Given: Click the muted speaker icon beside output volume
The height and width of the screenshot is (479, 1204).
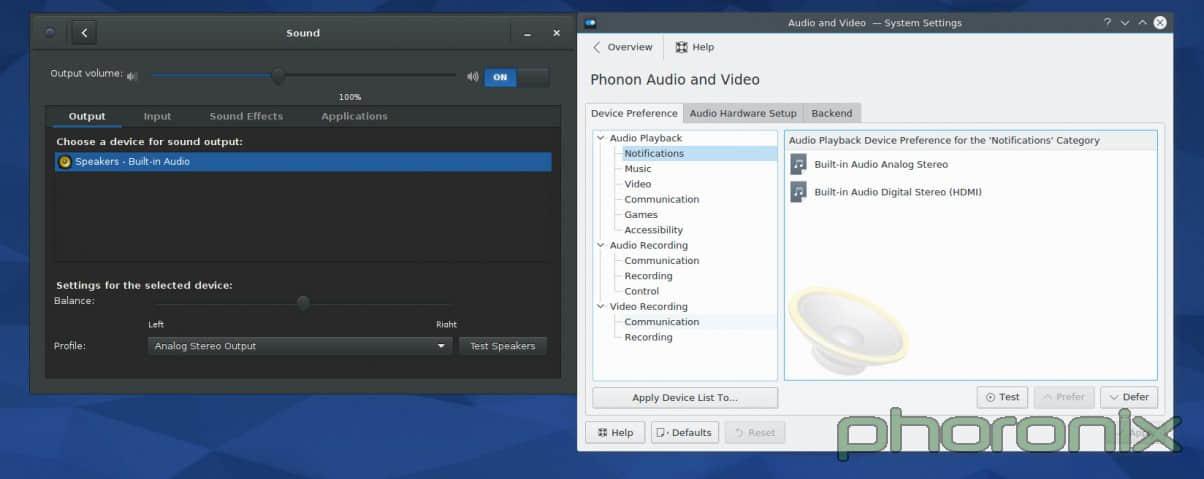Looking at the screenshot, I should coord(132,75).
